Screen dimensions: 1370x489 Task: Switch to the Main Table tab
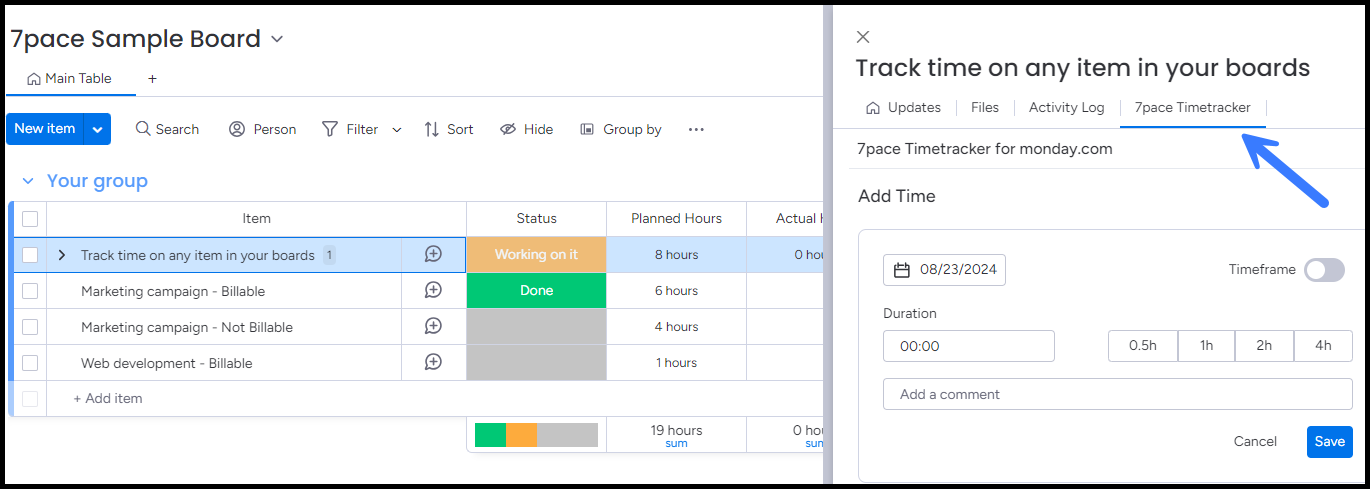pos(70,78)
